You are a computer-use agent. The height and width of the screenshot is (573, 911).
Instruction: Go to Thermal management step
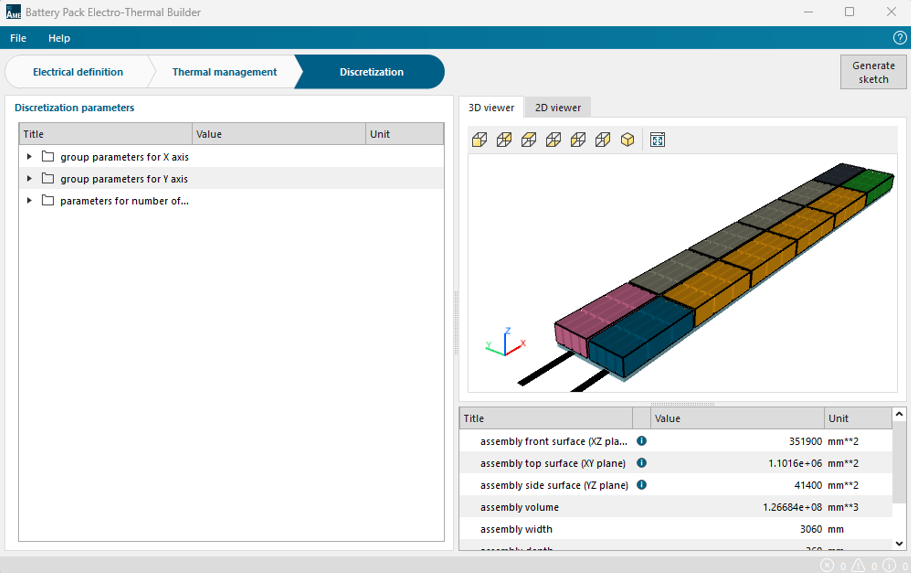[x=224, y=72]
